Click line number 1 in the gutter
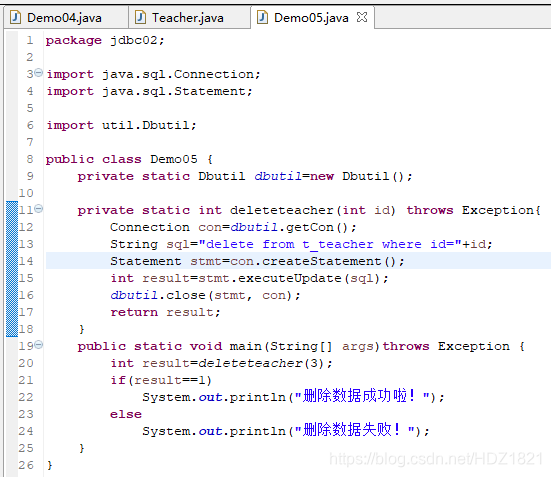 point(30,40)
